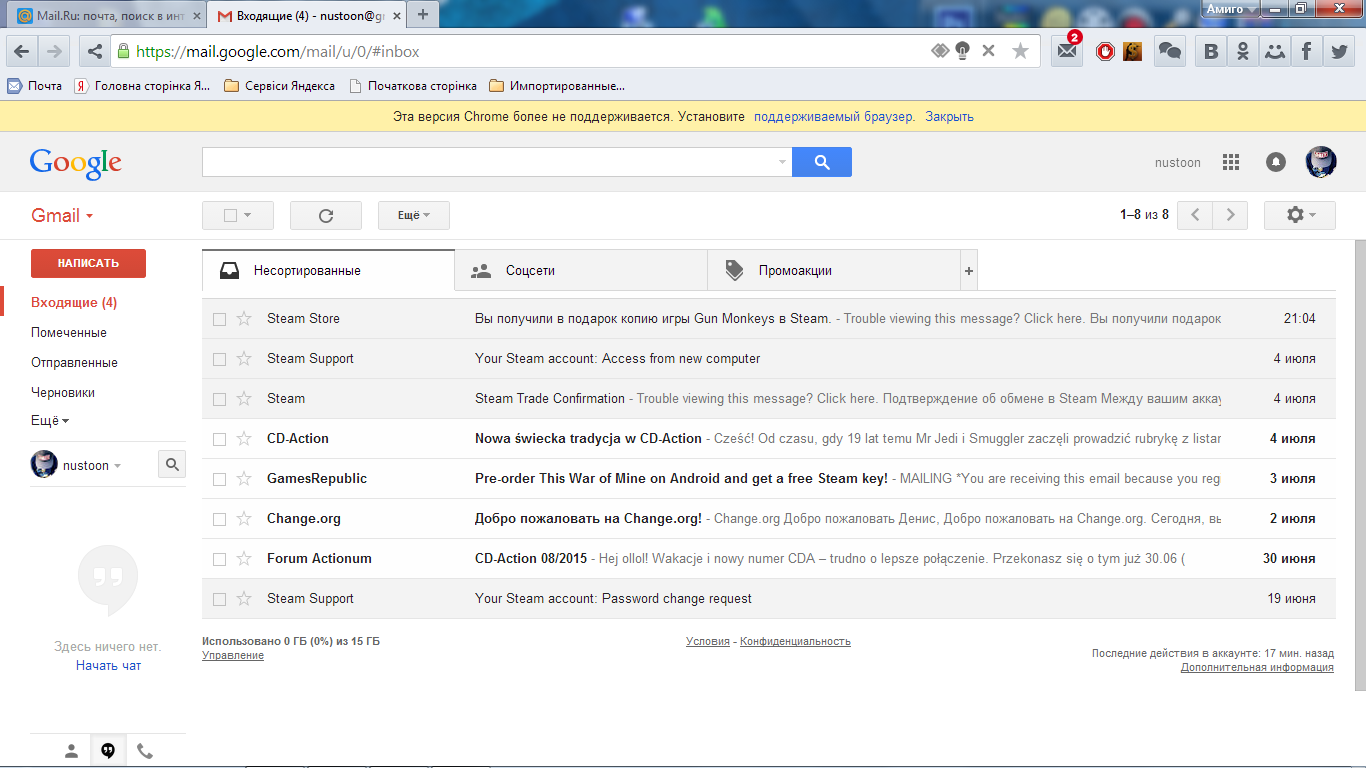Viewport: 1366px width, 768px height.
Task: Star the GamesRepublic message
Action: tap(244, 479)
